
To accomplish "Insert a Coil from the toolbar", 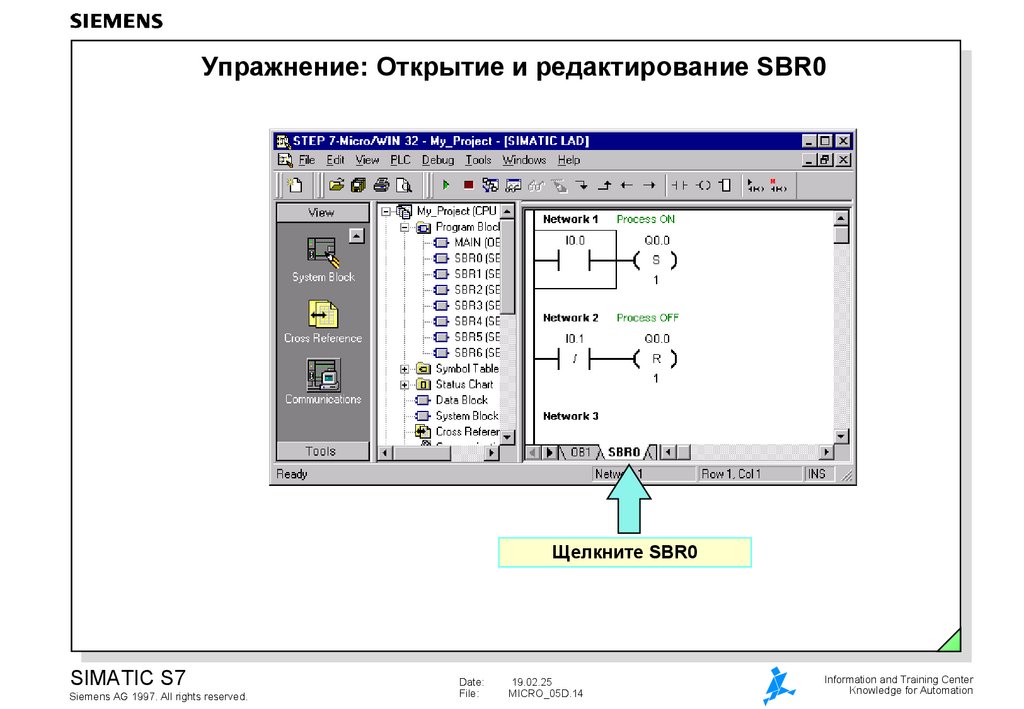I will 703,185.
